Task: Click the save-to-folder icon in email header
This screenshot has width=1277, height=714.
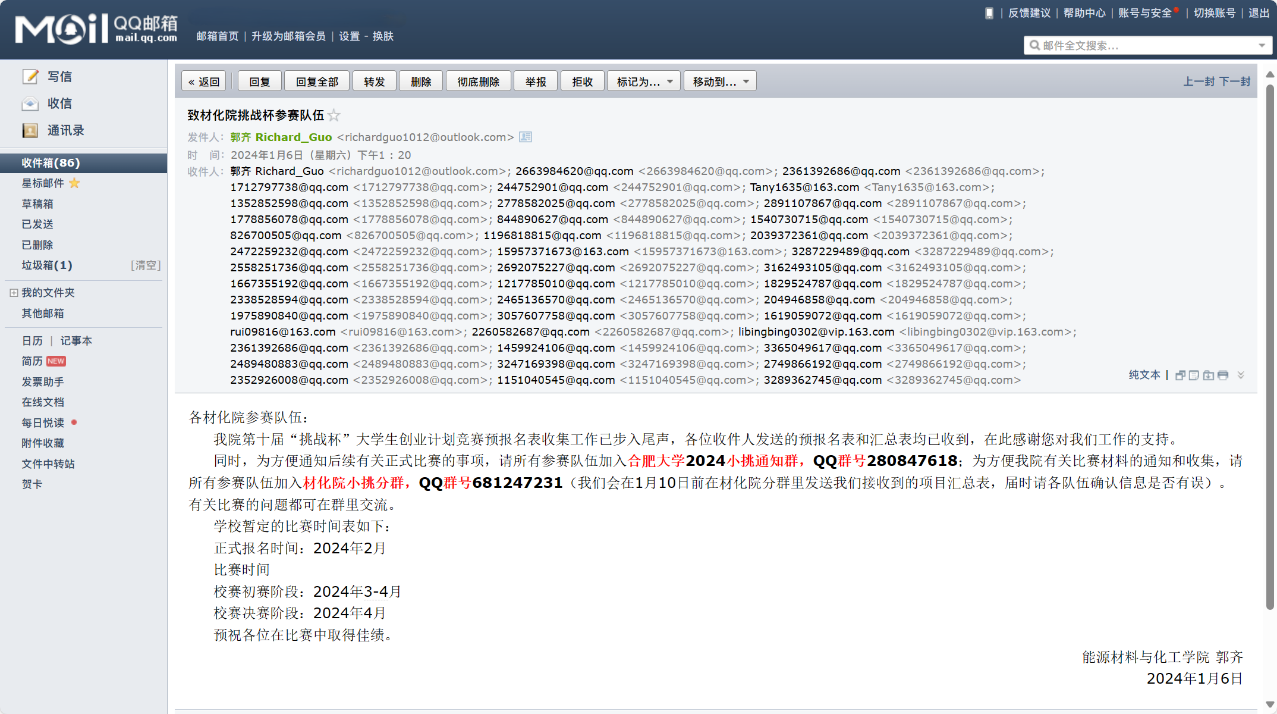Action: click(1208, 375)
